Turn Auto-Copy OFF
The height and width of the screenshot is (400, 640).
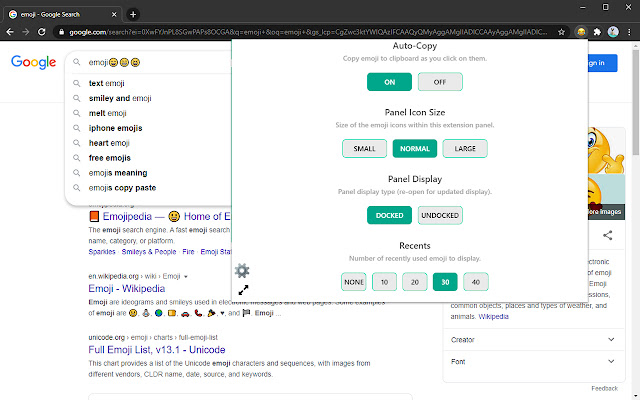(x=440, y=82)
